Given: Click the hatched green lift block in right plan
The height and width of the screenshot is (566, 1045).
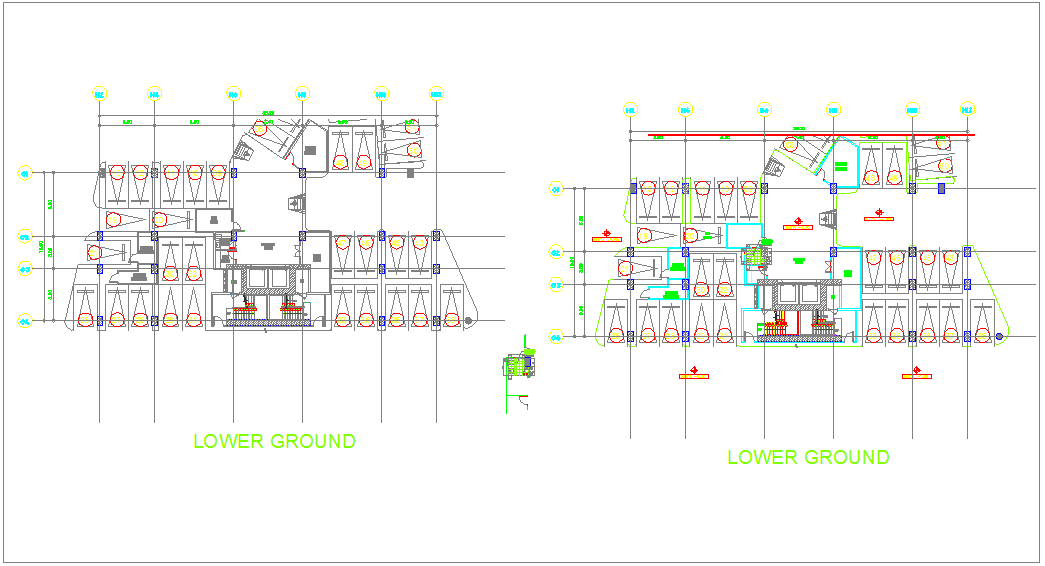Looking at the screenshot, I should (759, 257).
